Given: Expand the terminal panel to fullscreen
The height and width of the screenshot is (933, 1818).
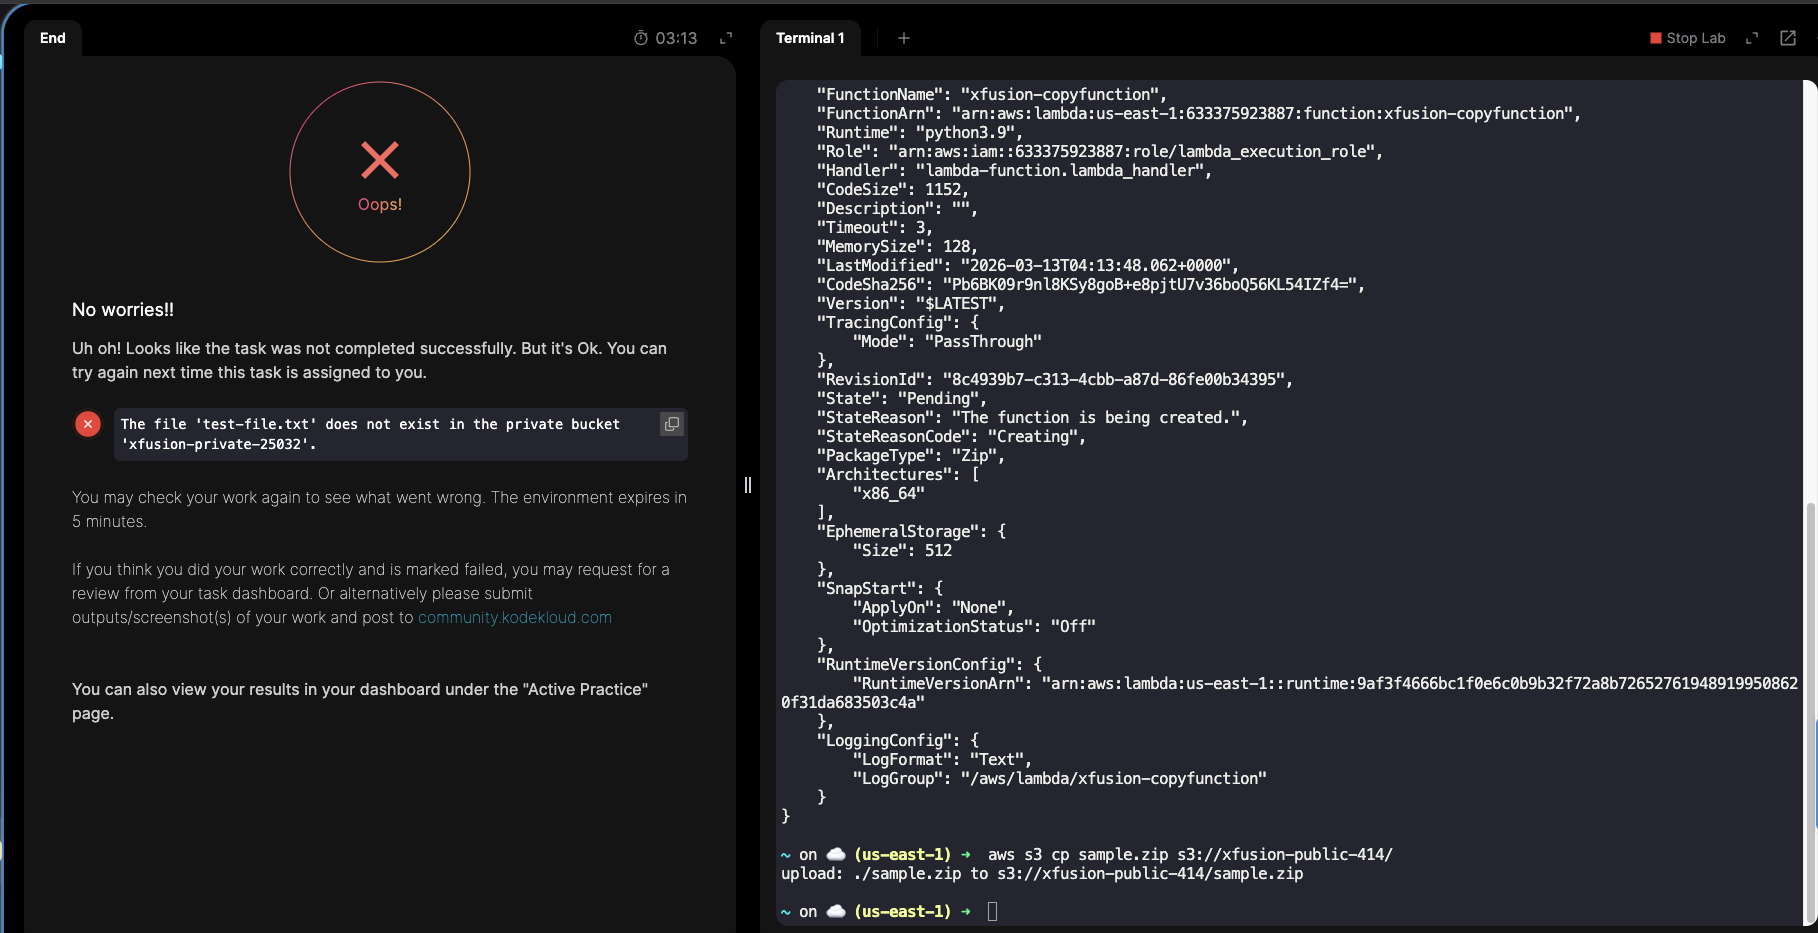Looking at the screenshot, I should 1752,38.
